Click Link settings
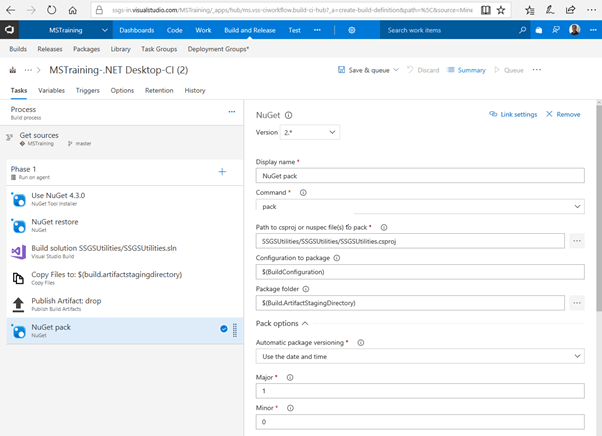The image size is (602, 436). click(x=513, y=114)
